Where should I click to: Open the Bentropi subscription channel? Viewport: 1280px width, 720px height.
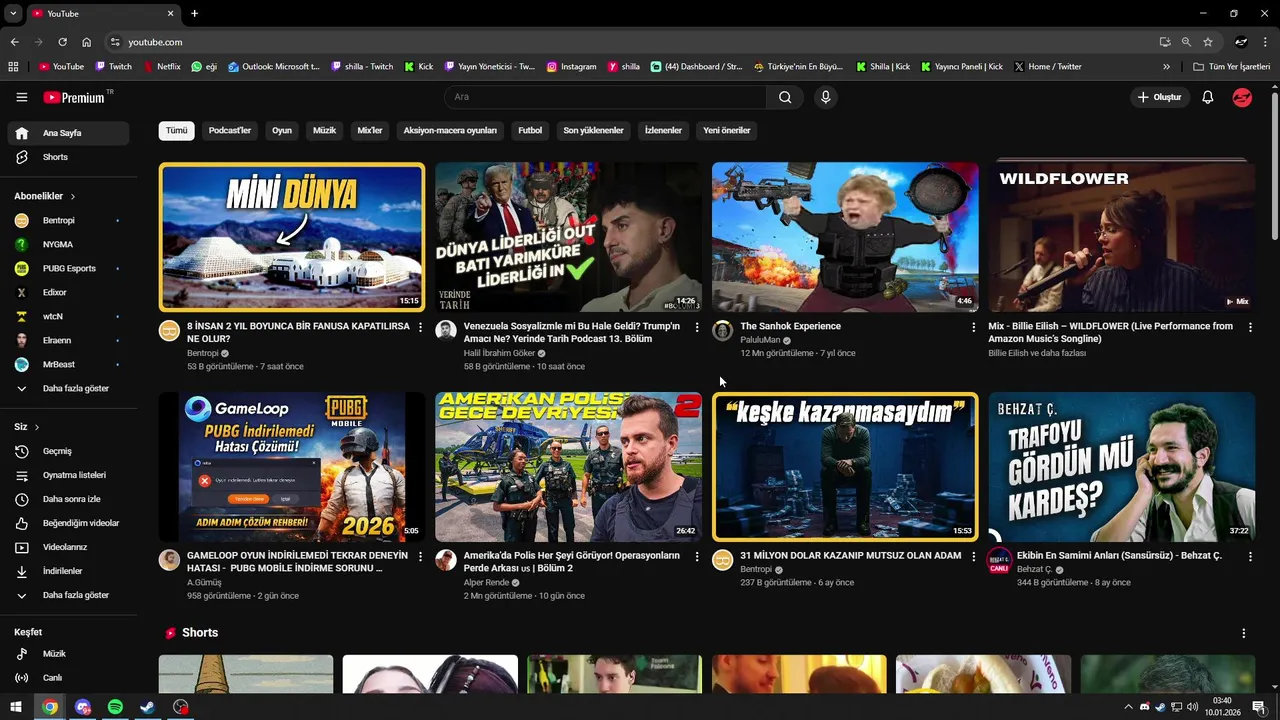point(68,220)
